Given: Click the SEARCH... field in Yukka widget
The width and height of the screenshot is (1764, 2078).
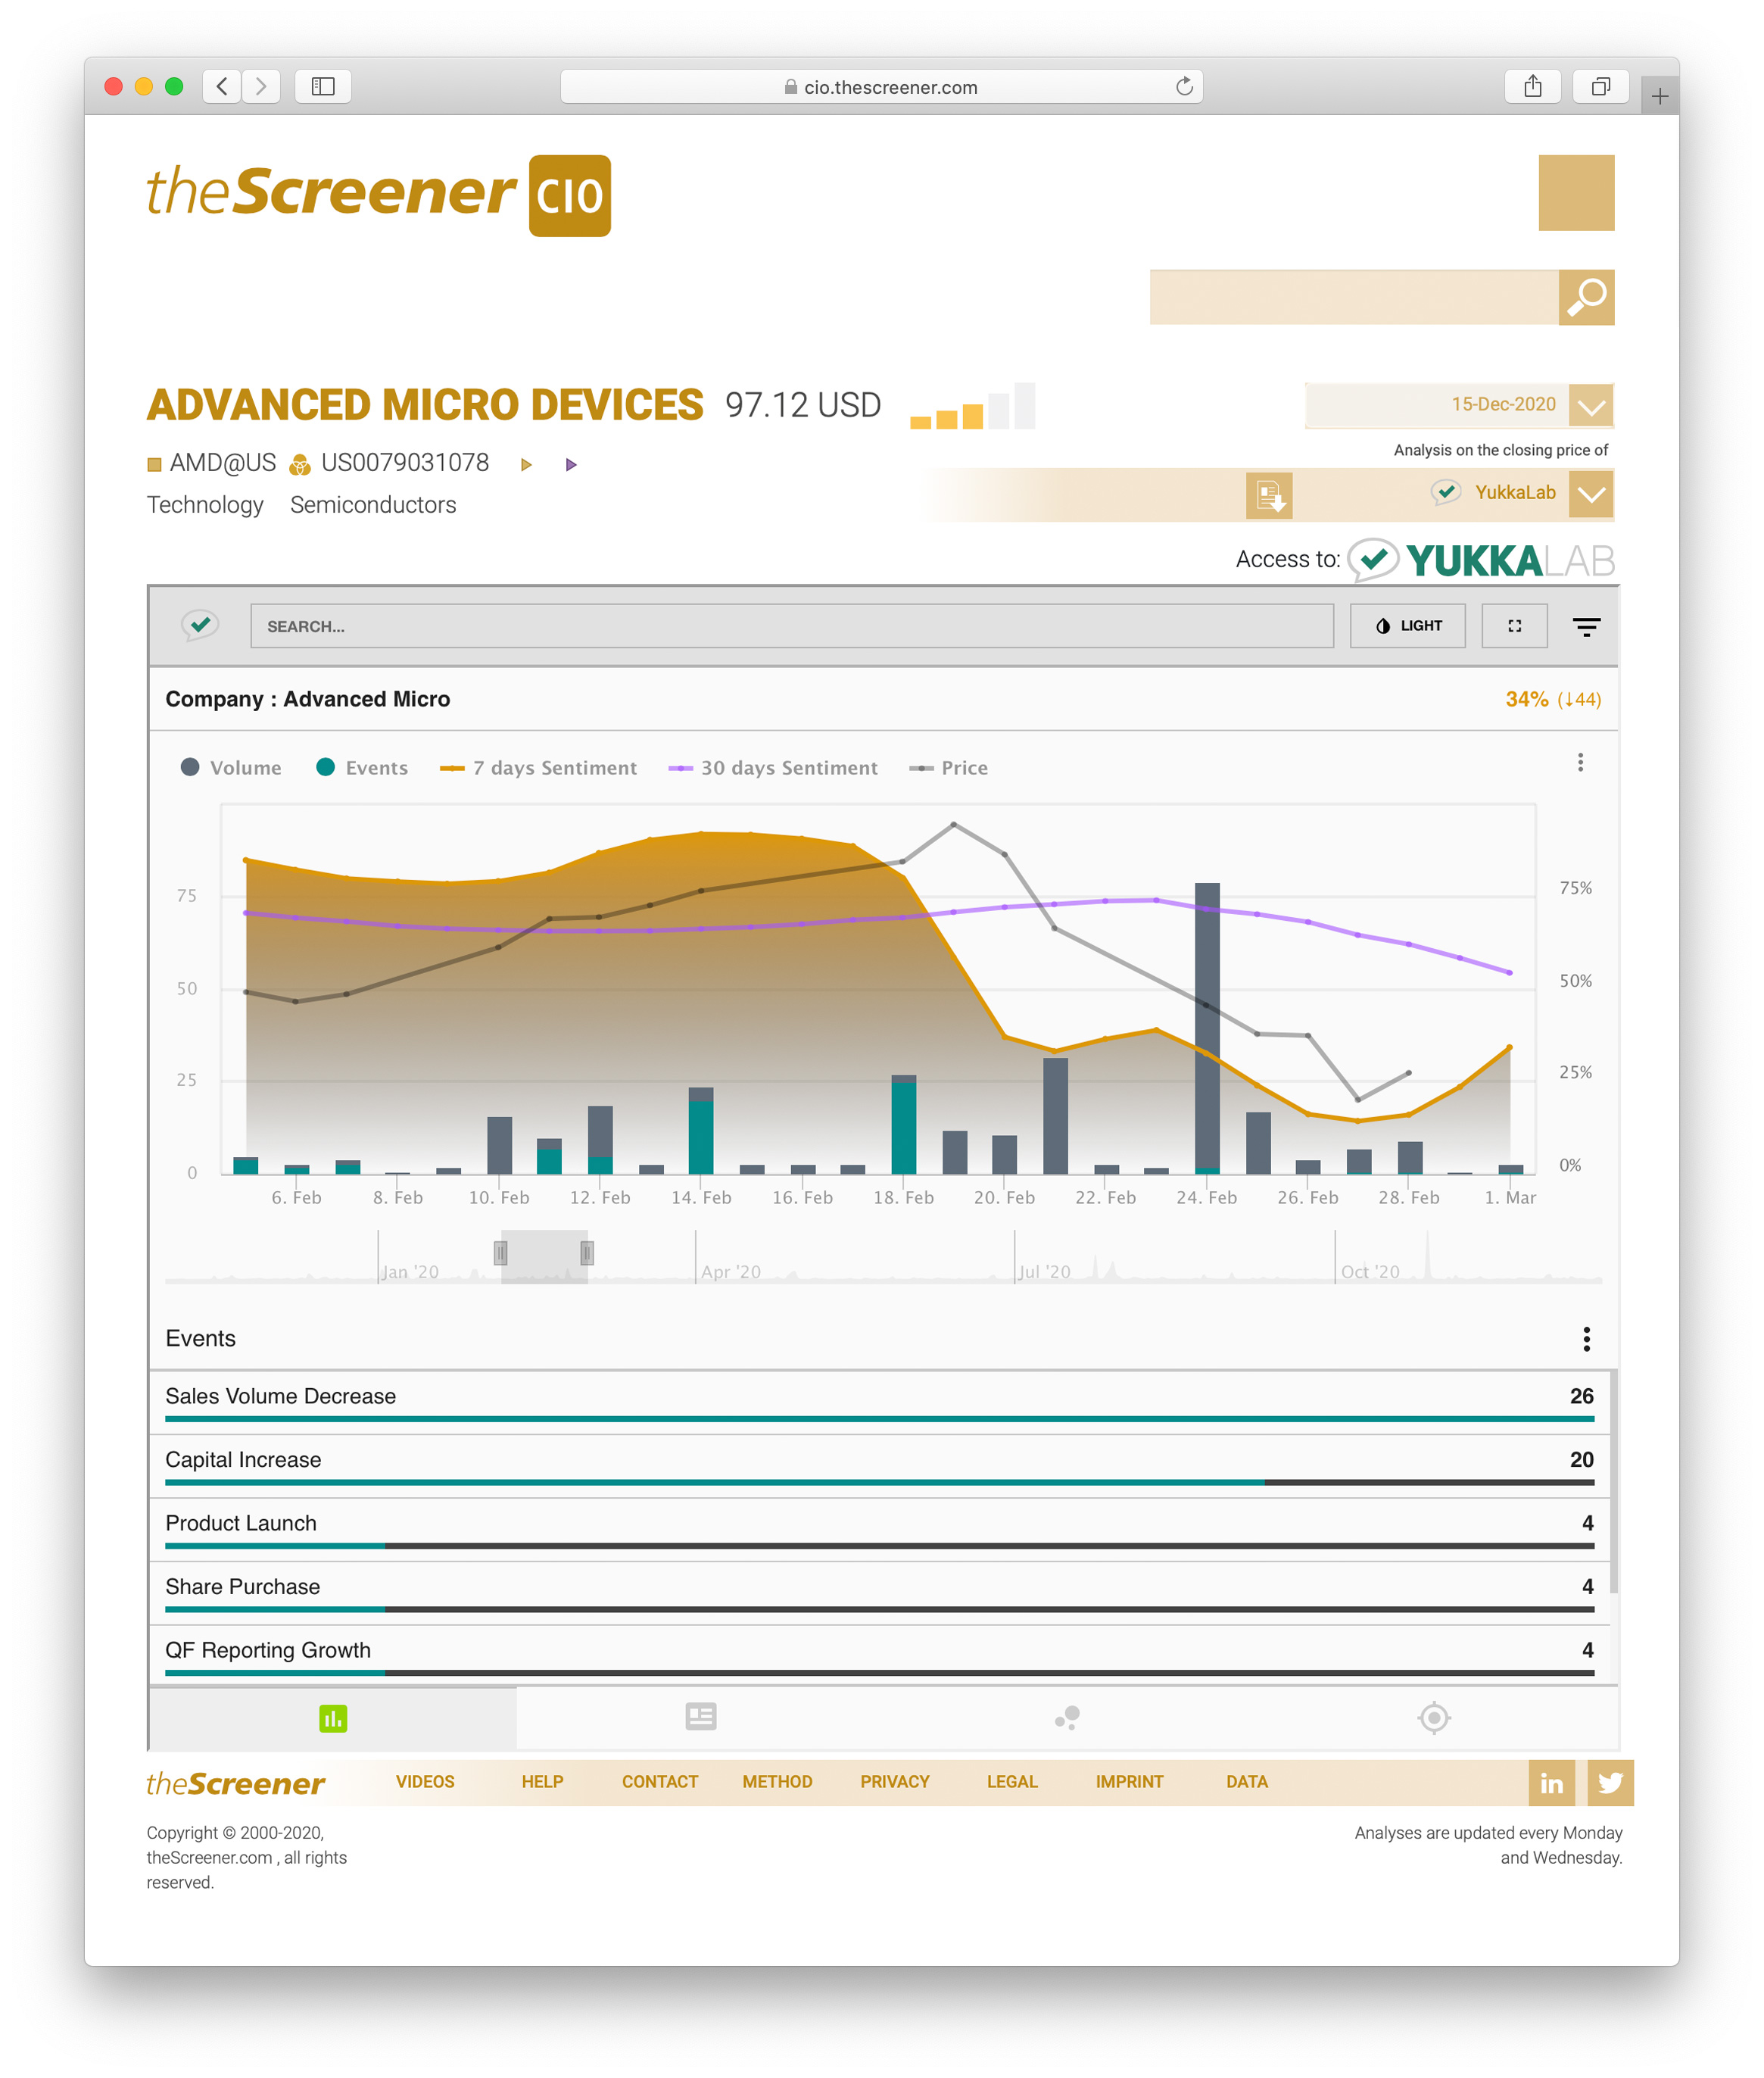Looking at the screenshot, I should [792, 626].
